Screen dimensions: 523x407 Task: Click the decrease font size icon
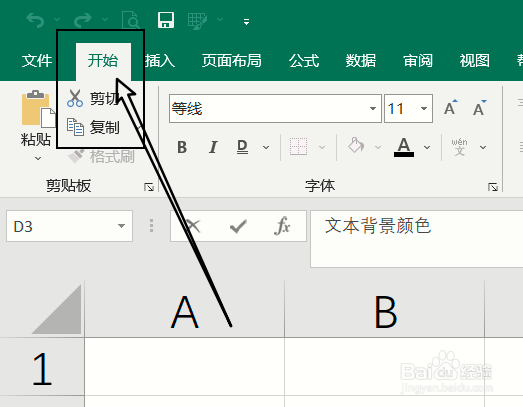(480, 107)
